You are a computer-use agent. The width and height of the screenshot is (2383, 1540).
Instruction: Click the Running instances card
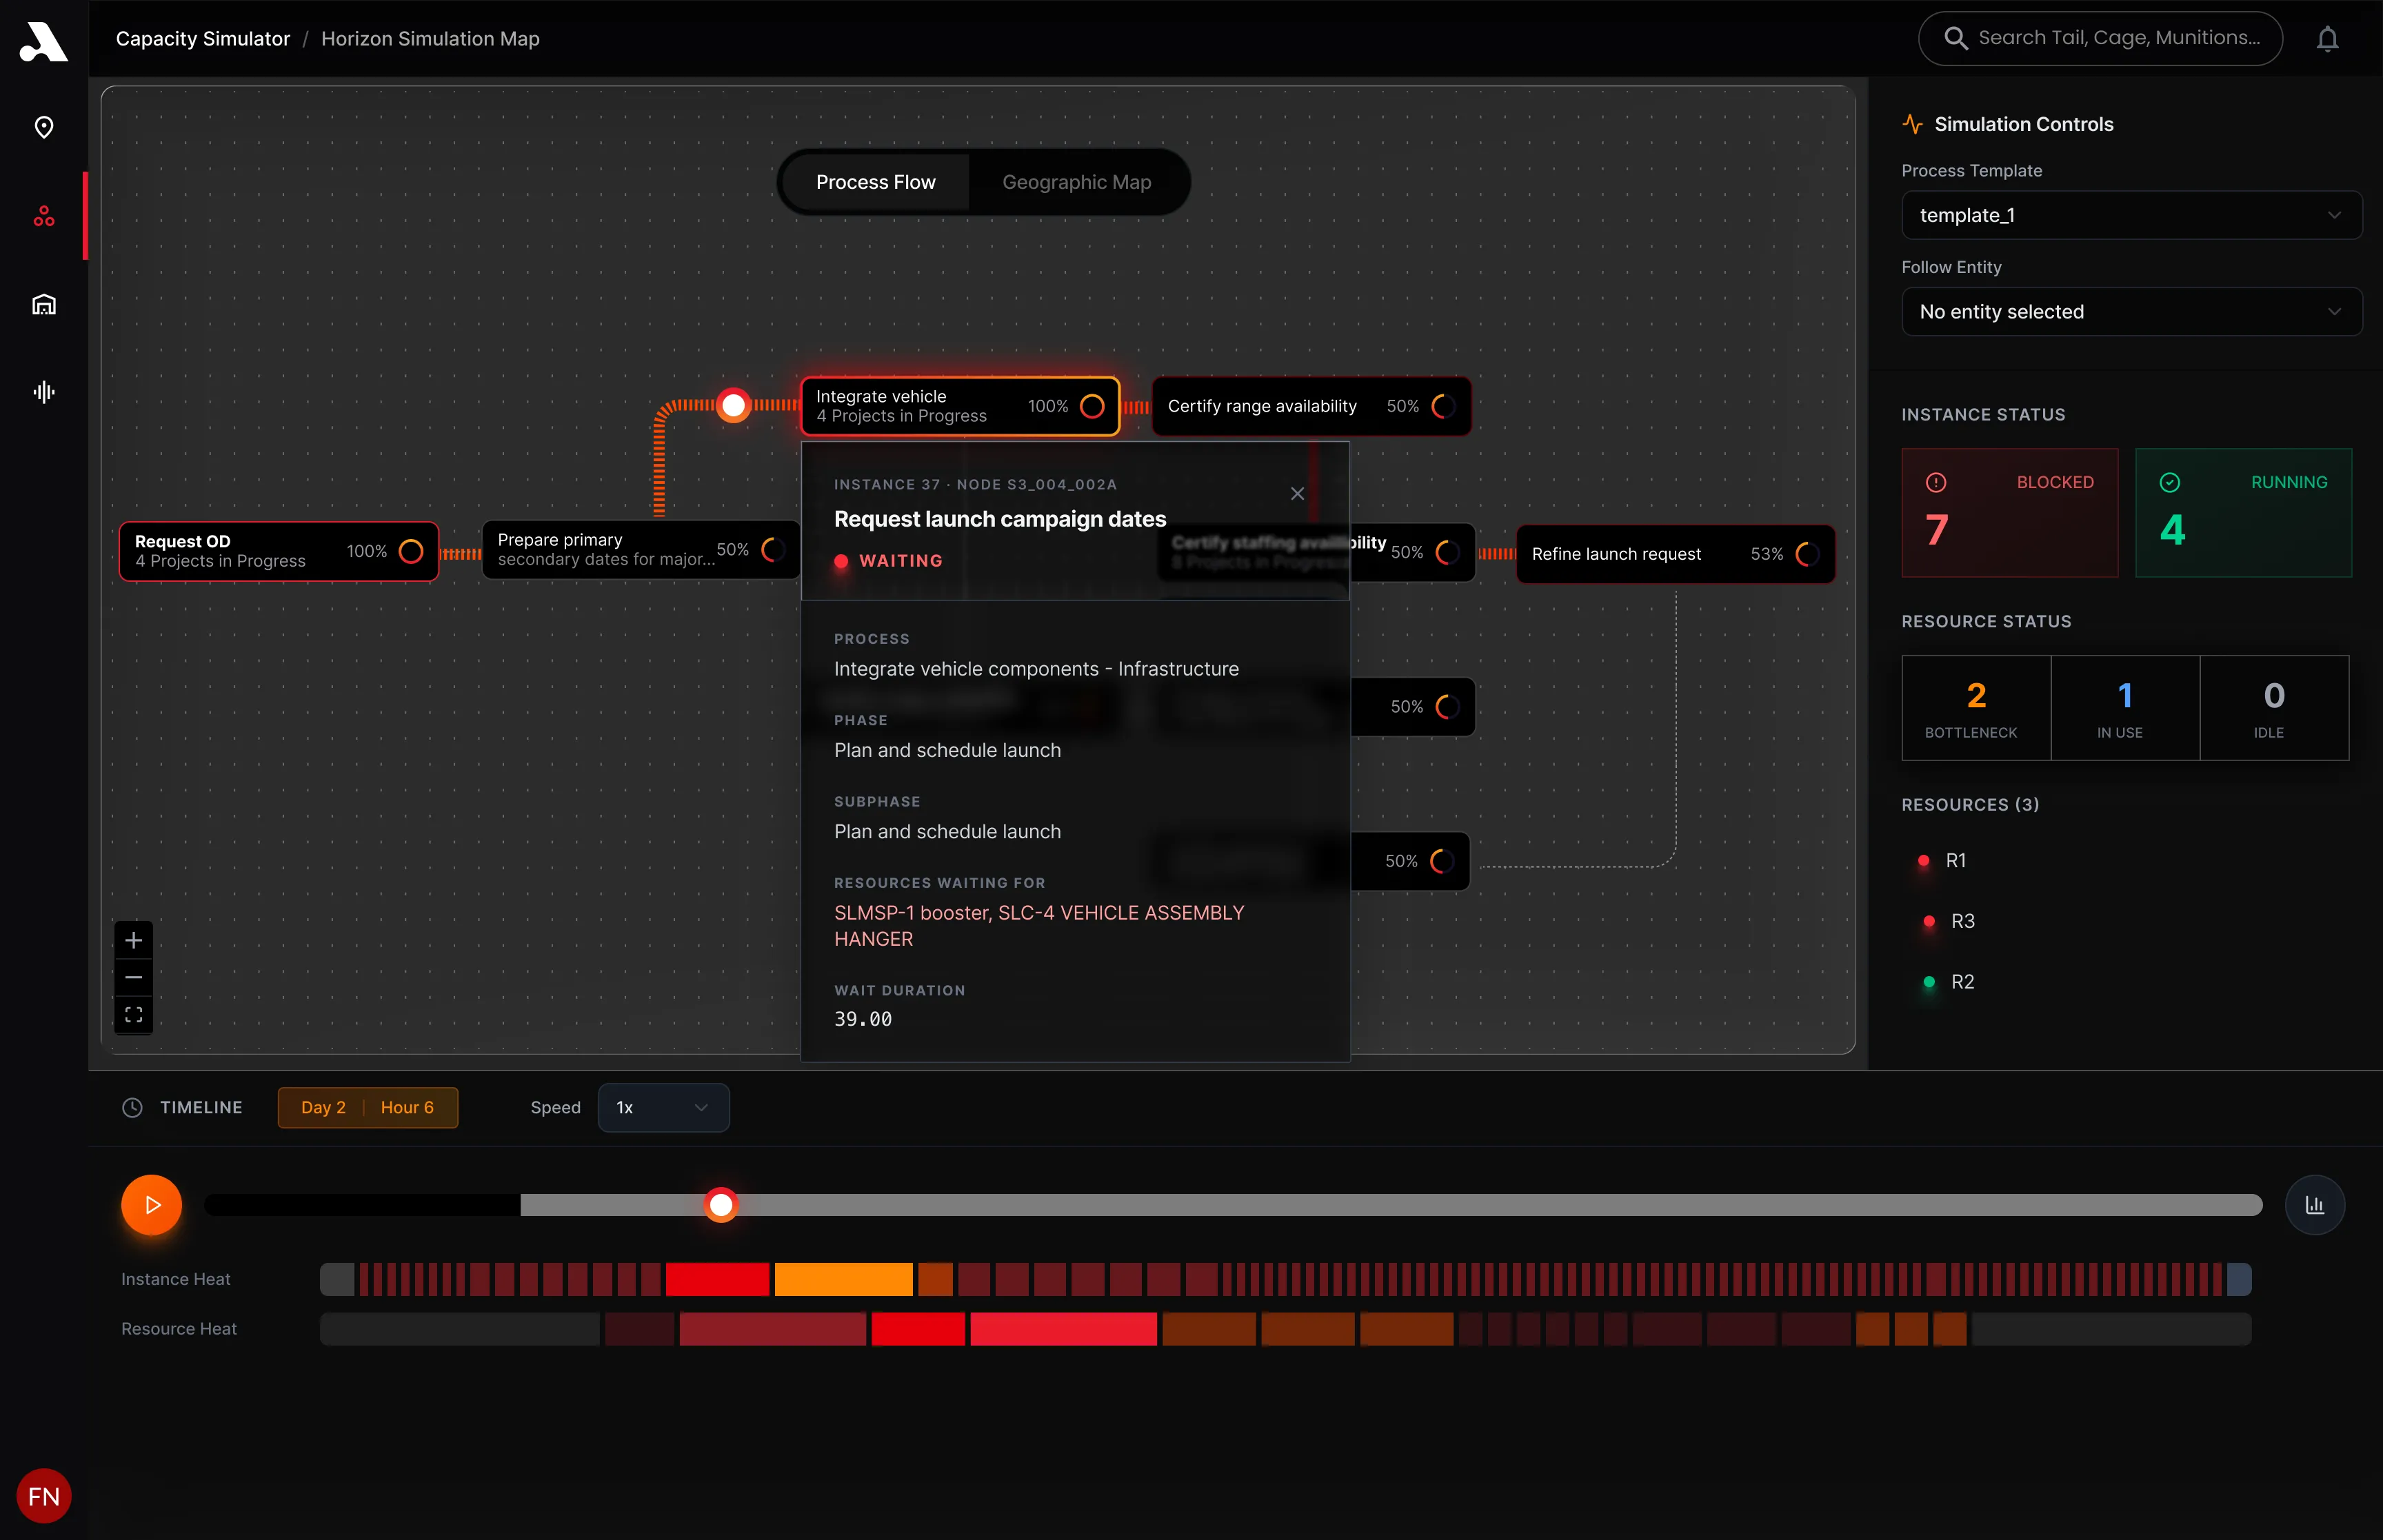point(2243,512)
